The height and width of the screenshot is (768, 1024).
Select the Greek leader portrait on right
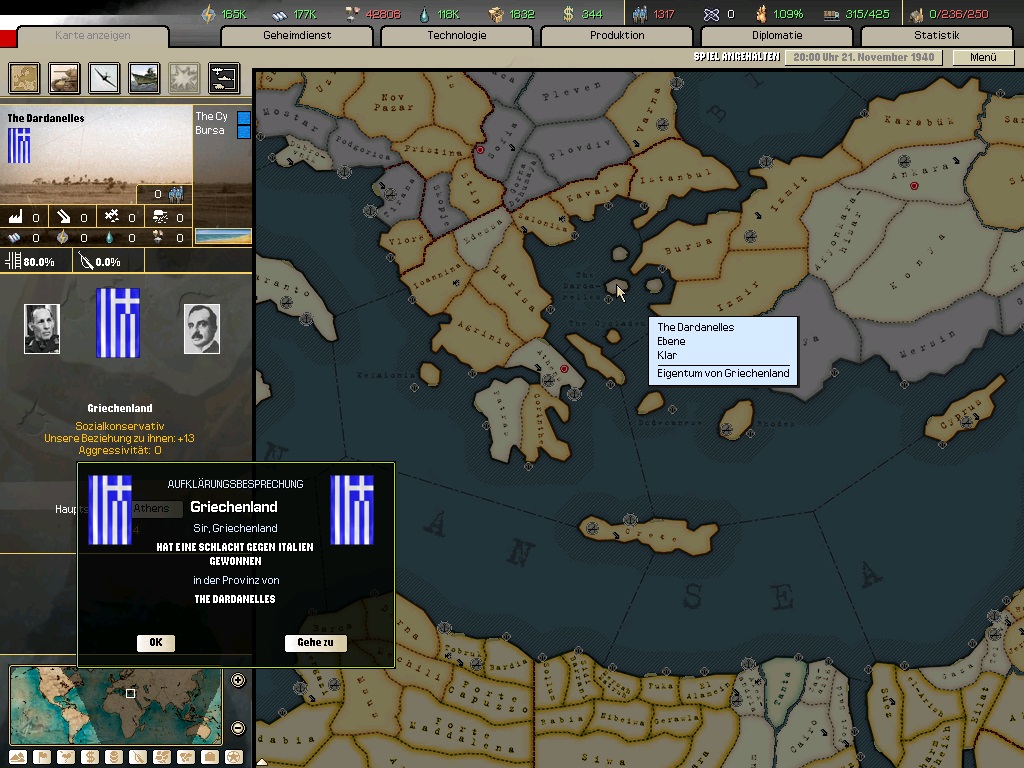click(201, 329)
